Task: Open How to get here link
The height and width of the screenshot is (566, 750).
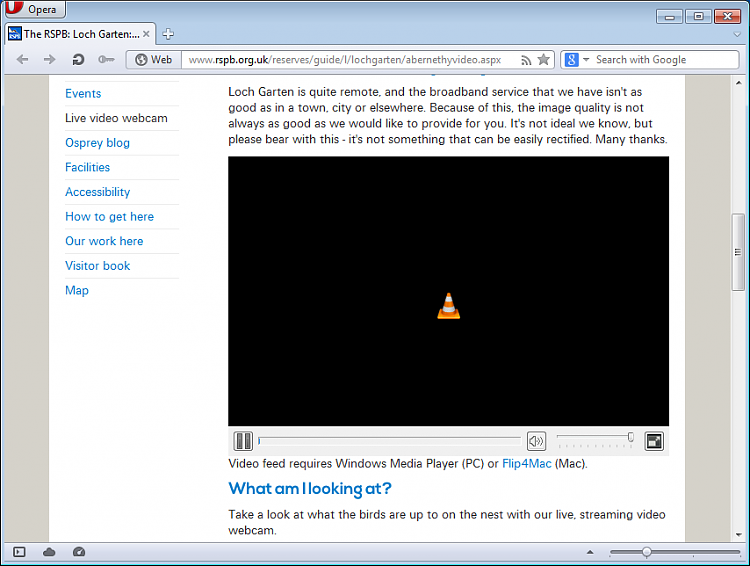Action: click(x=110, y=217)
